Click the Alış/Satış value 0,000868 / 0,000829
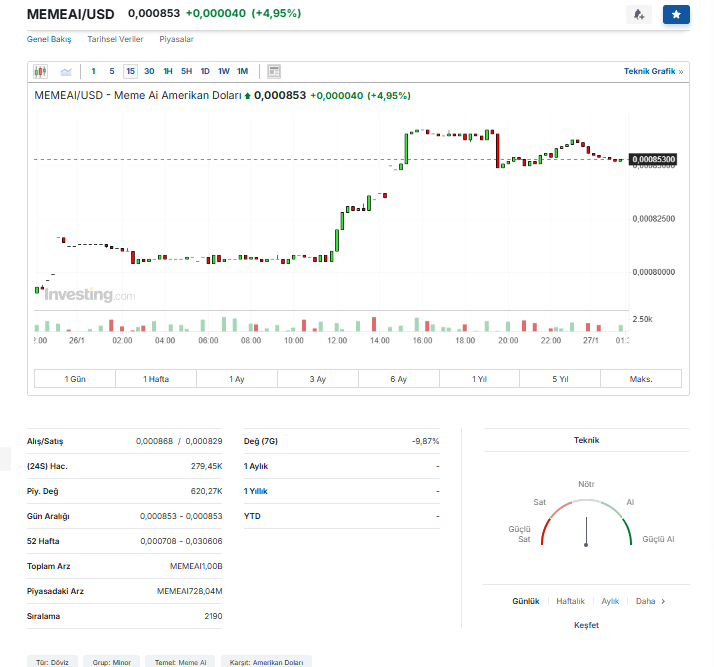This screenshot has height=667, width=714. 179,441
